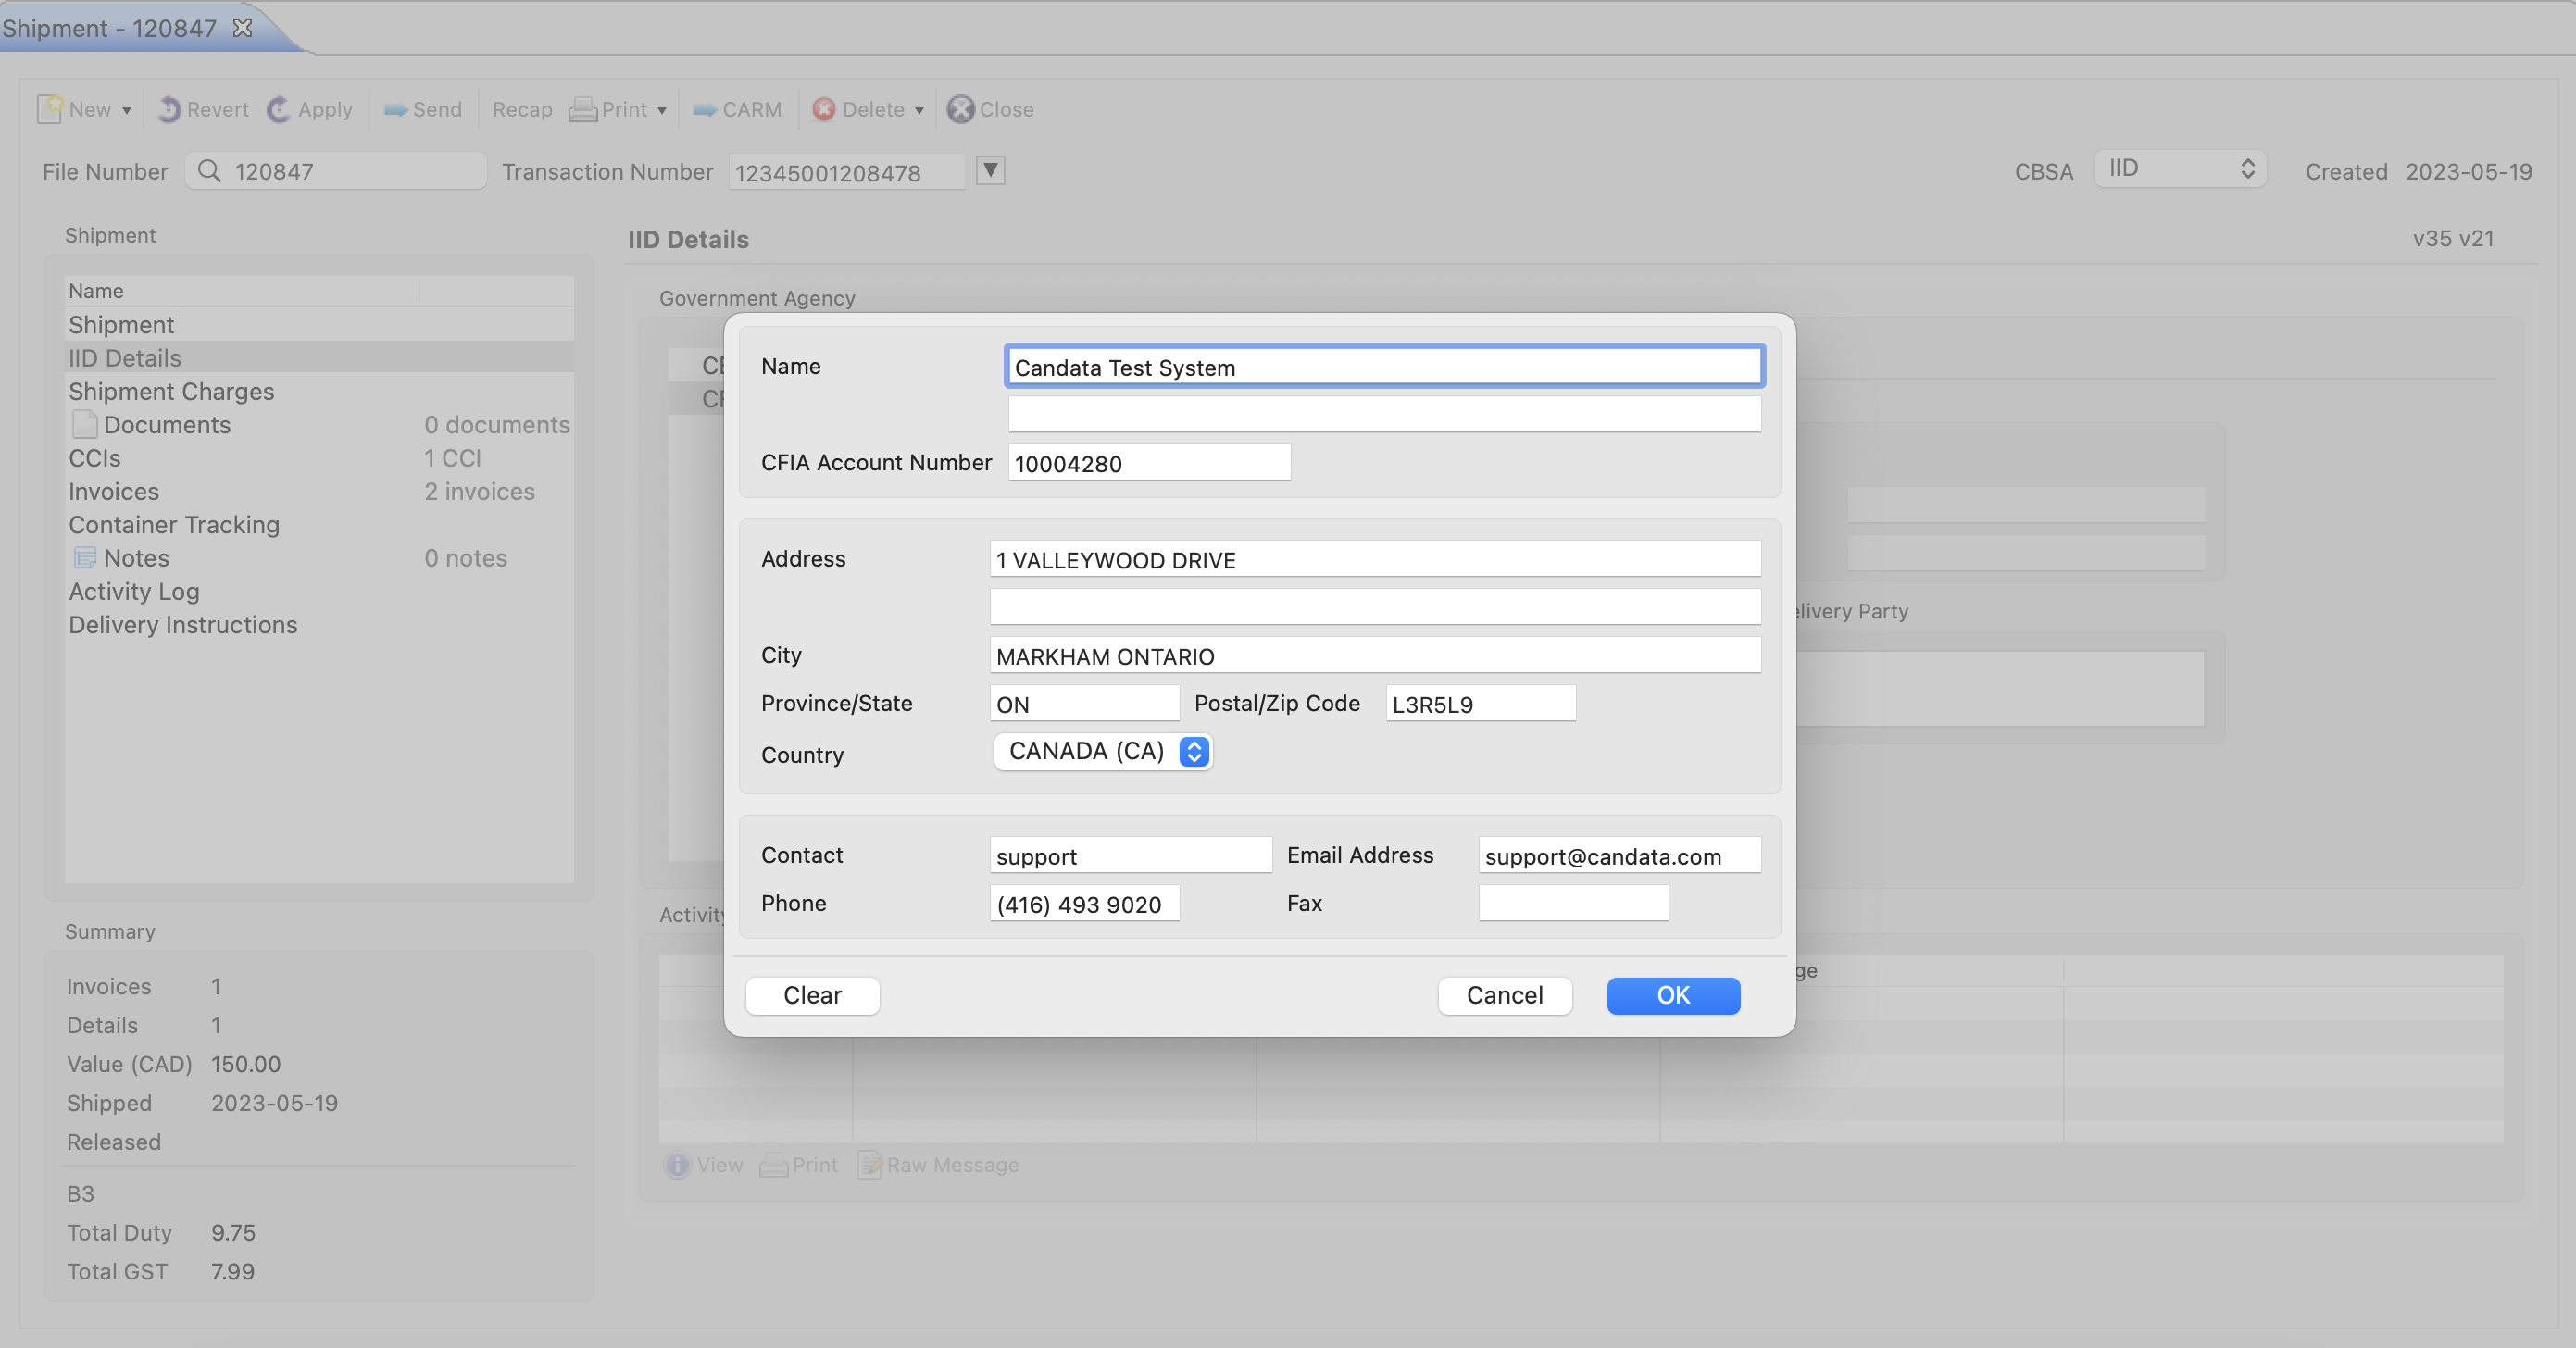Click the 0 documents count text
Screen dimensions: 2576x1348
497,424
